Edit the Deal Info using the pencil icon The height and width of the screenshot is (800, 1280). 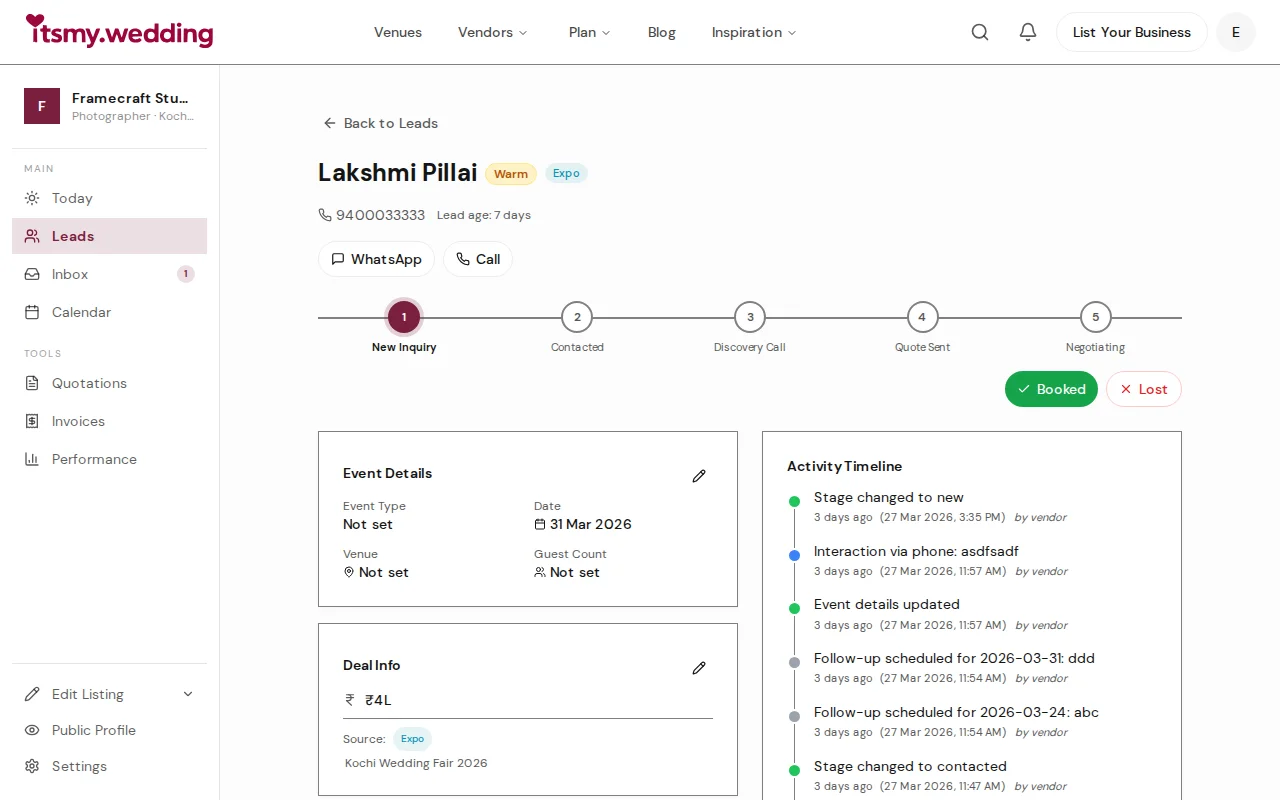click(698, 667)
